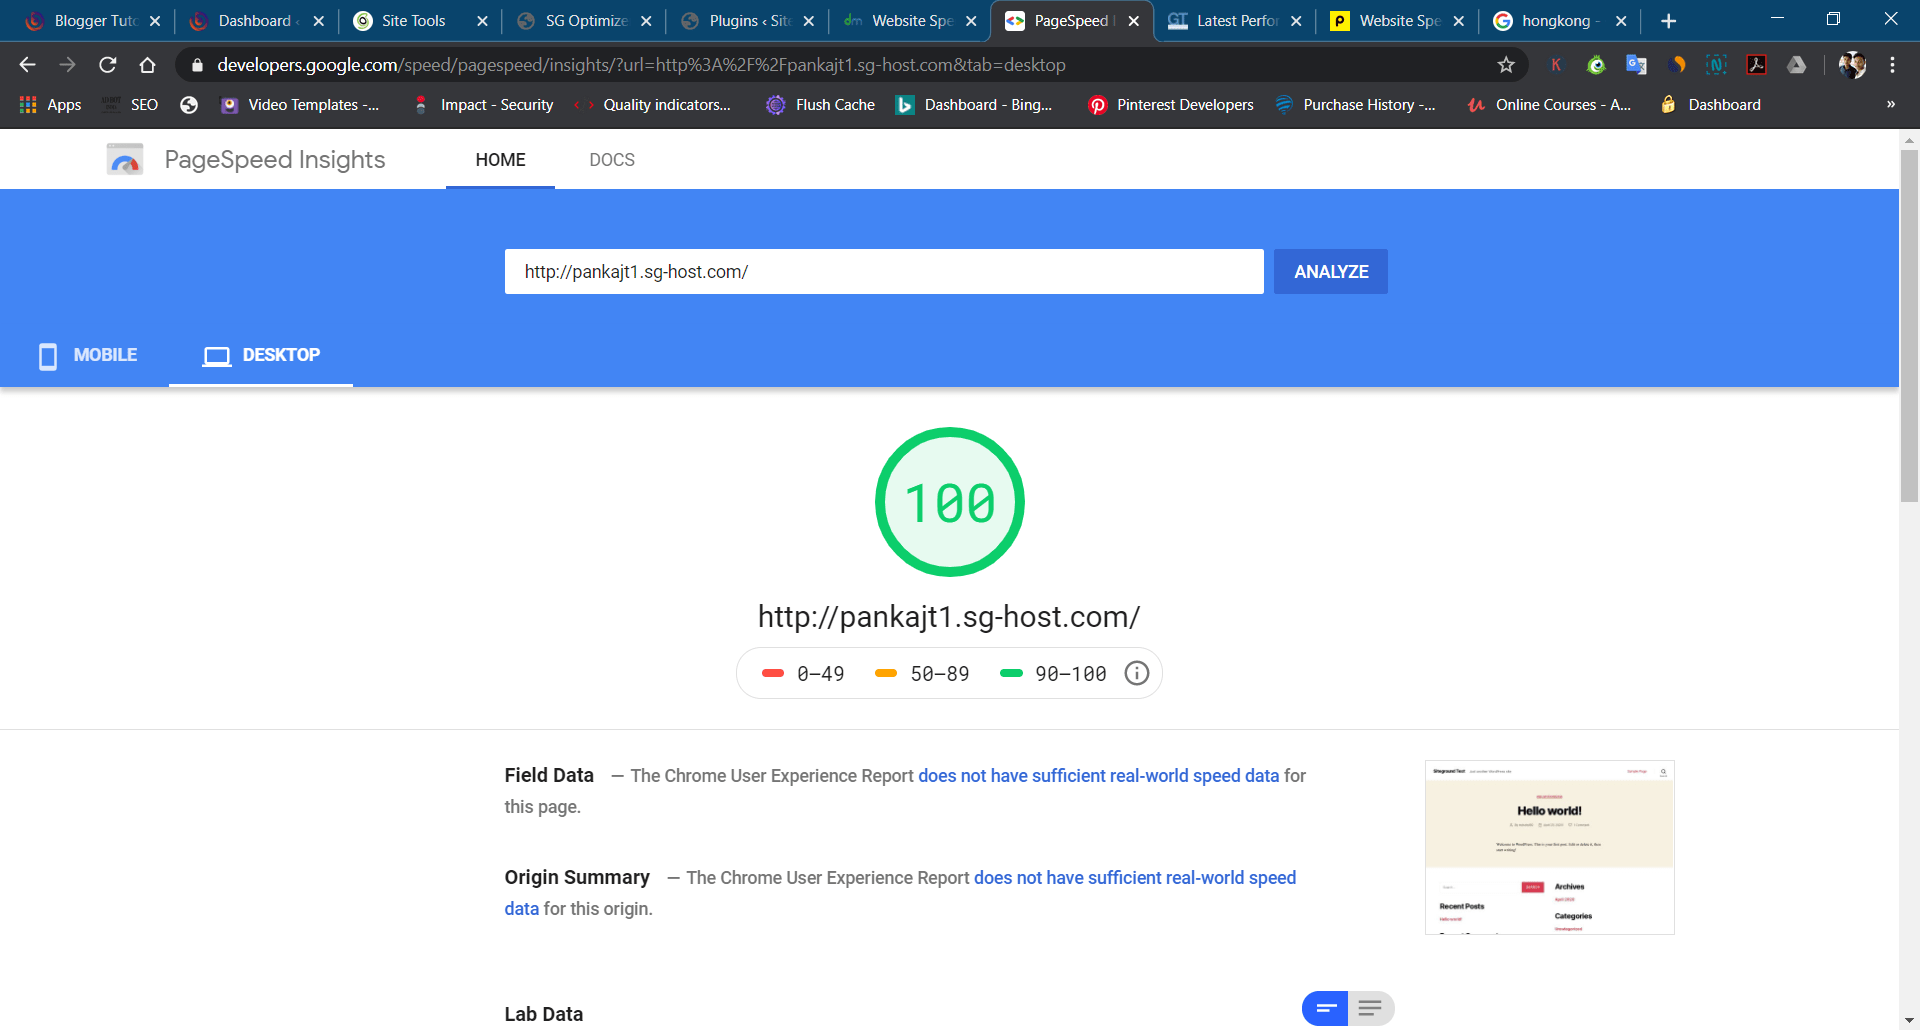Viewport: 1920px width, 1030px height.
Task: Close the hongkong Google tab
Action: point(1621,21)
